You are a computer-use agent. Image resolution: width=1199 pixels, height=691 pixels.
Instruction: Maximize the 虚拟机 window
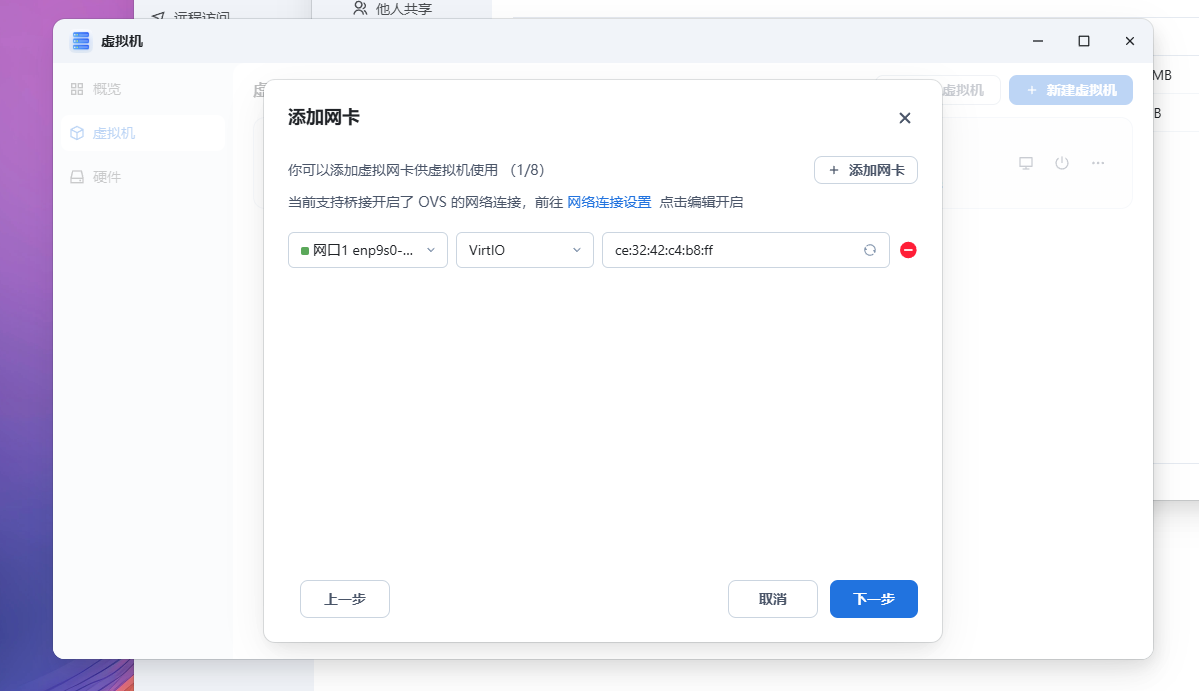[1083, 41]
